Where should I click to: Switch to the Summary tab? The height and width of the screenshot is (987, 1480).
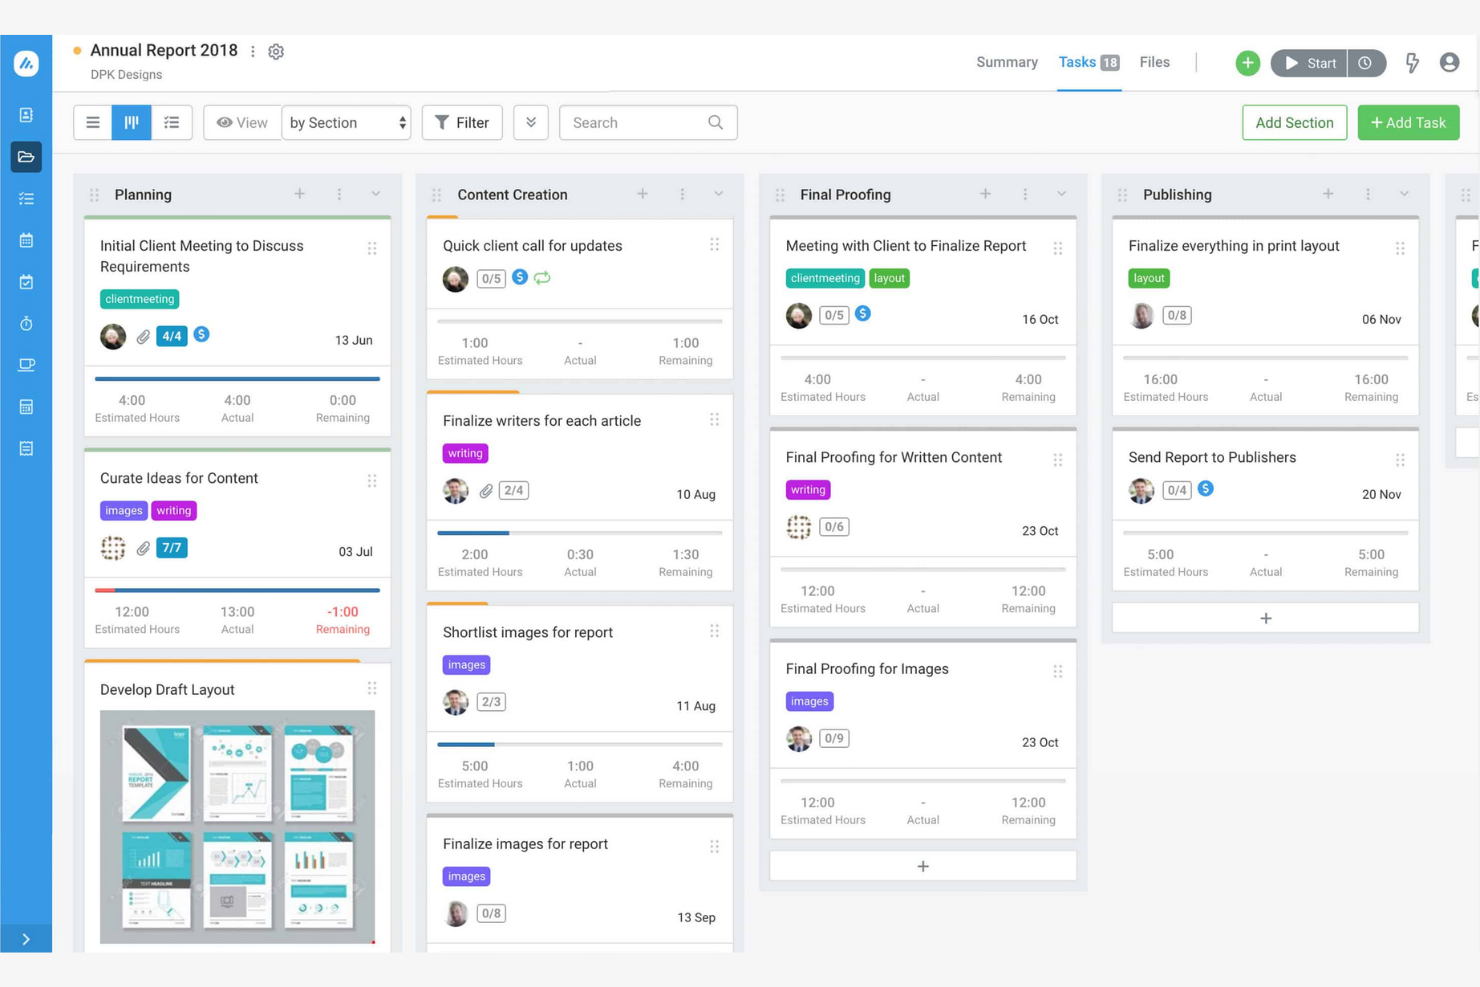pyautogui.click(x=1006, y=62)
